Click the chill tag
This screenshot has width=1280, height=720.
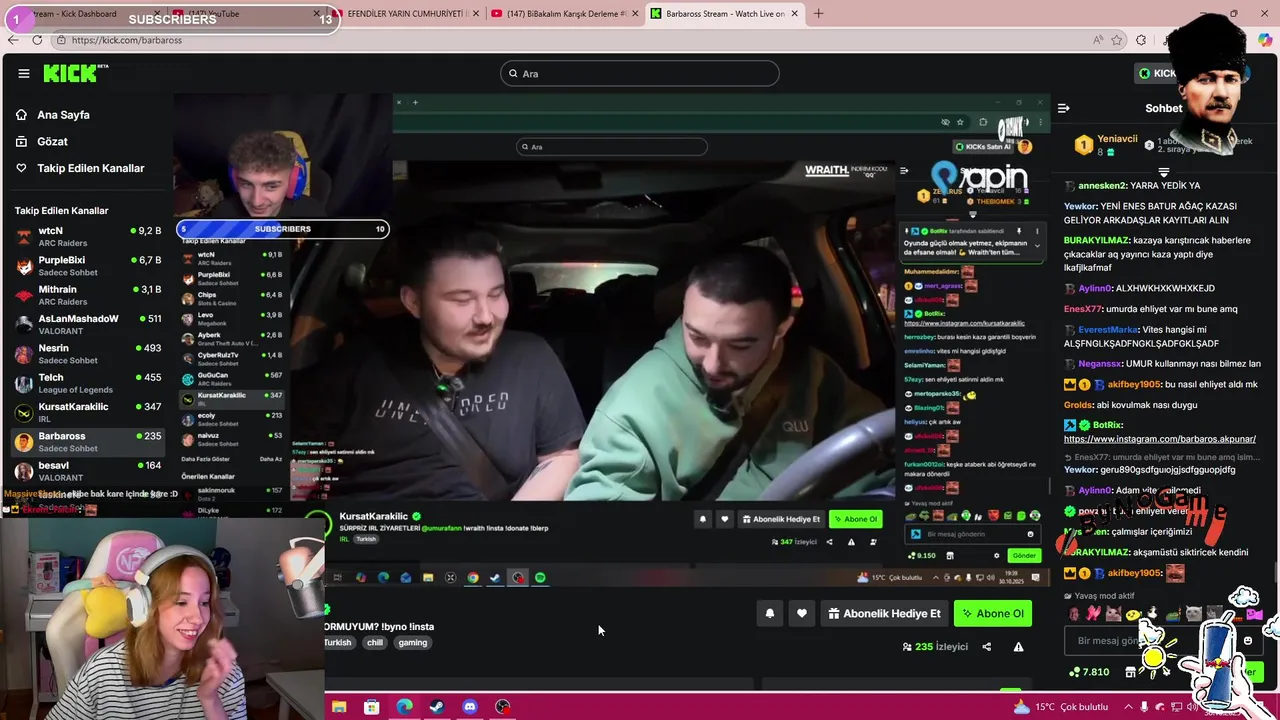click(375, 643)
